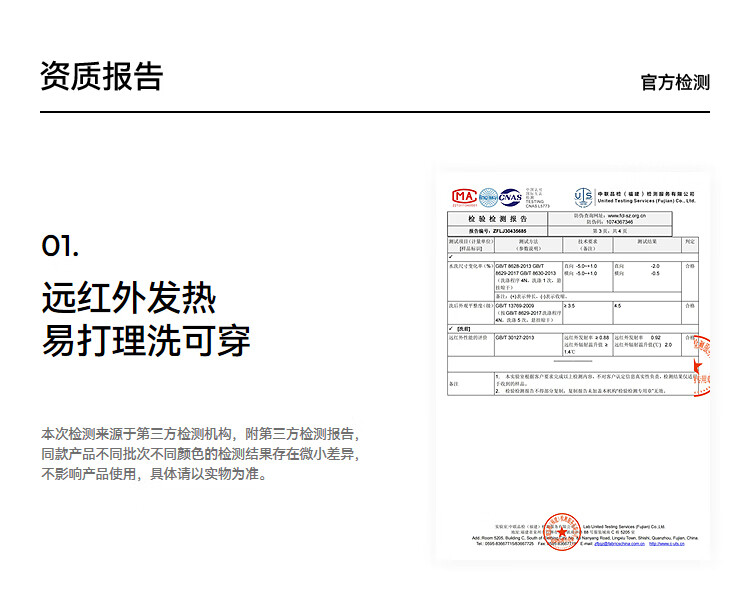Click the disclaimer paragraph starting with 本次检测

point(199,454)
